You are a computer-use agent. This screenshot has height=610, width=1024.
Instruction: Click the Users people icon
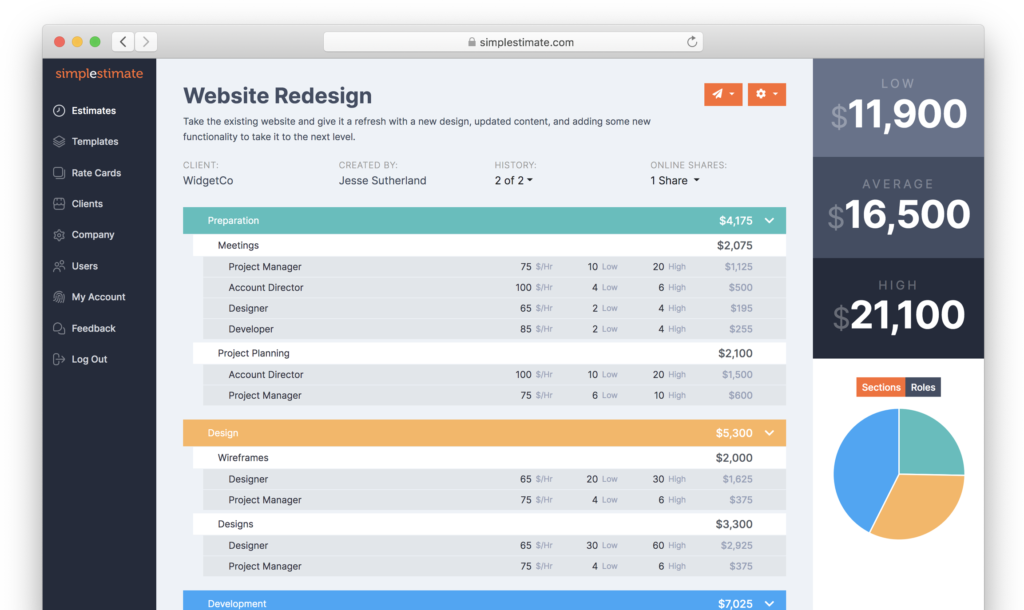tap(59, 266)
